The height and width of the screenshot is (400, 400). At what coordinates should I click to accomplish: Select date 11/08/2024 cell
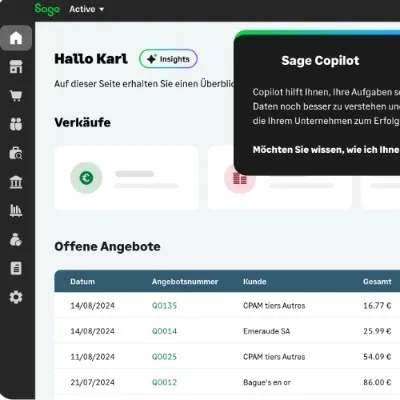pyautogui.click(x=92, y=357)
